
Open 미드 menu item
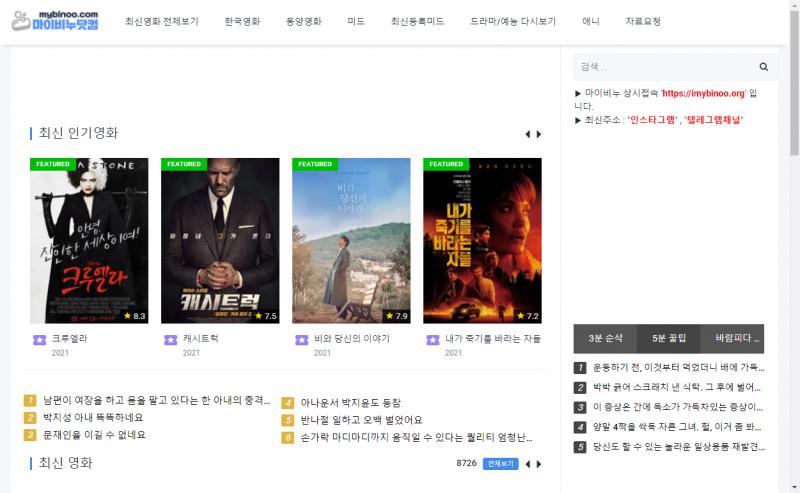[356, 21]
